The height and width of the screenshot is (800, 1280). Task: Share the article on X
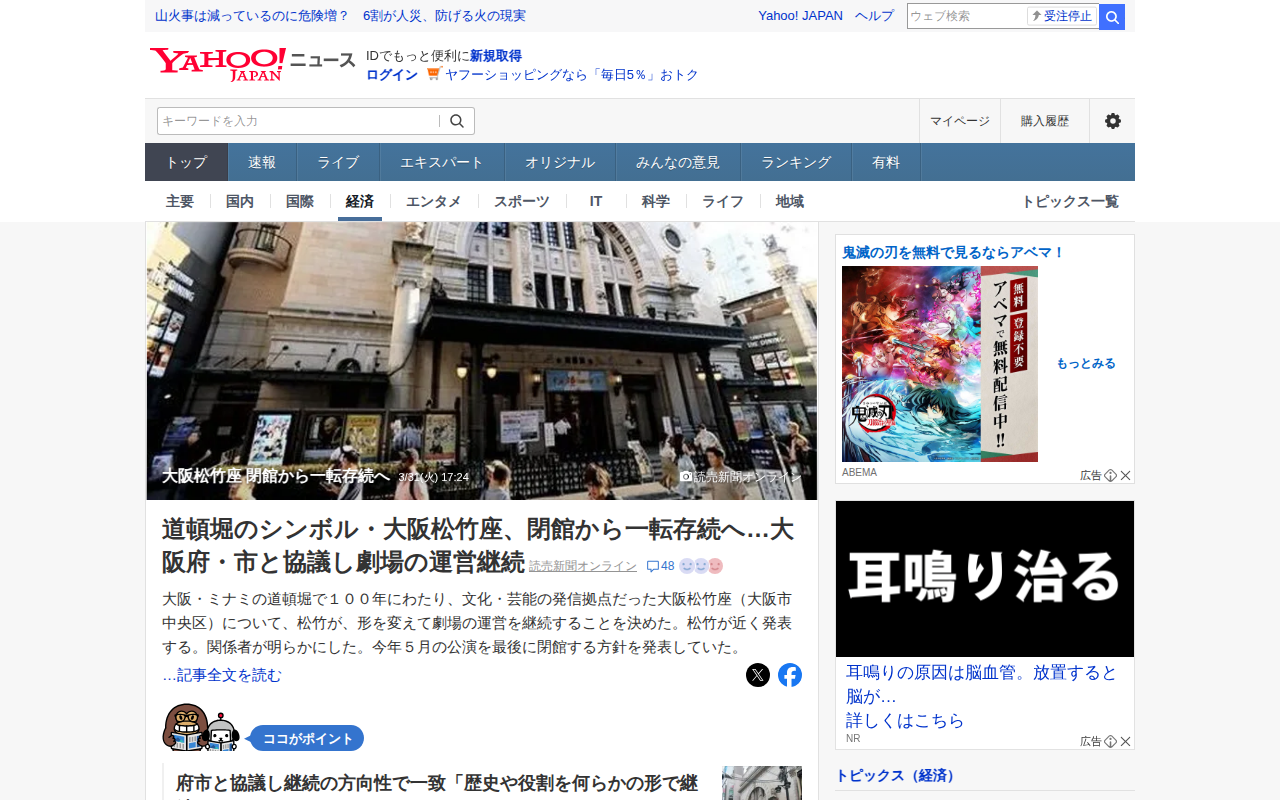758,675
